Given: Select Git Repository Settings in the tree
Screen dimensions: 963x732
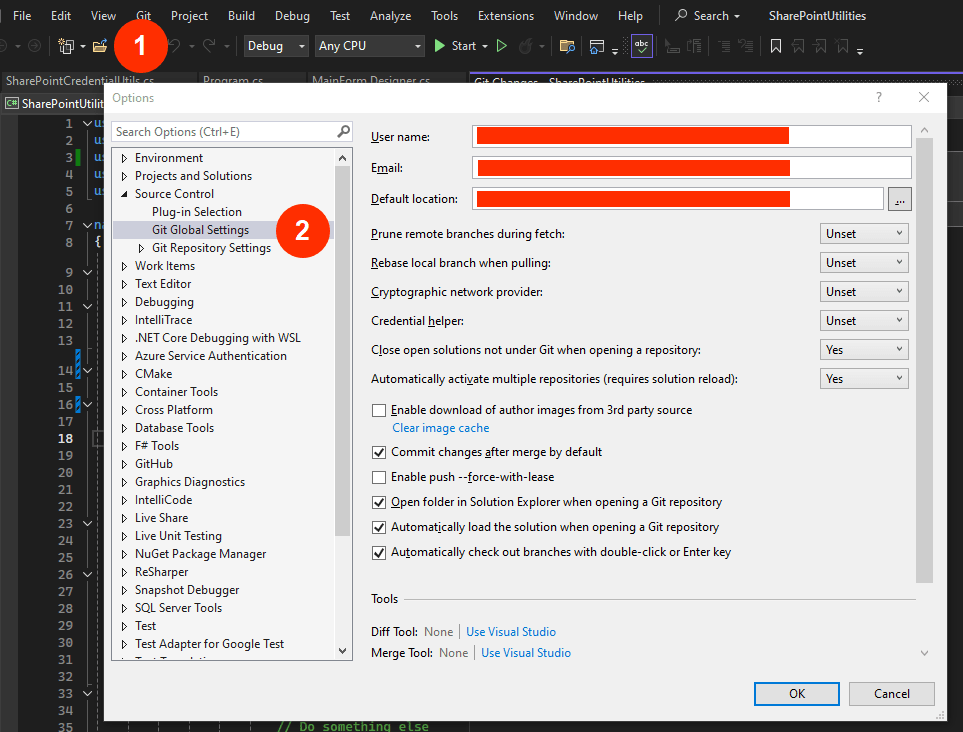Looking at the screenshot, I should point(211,248).
